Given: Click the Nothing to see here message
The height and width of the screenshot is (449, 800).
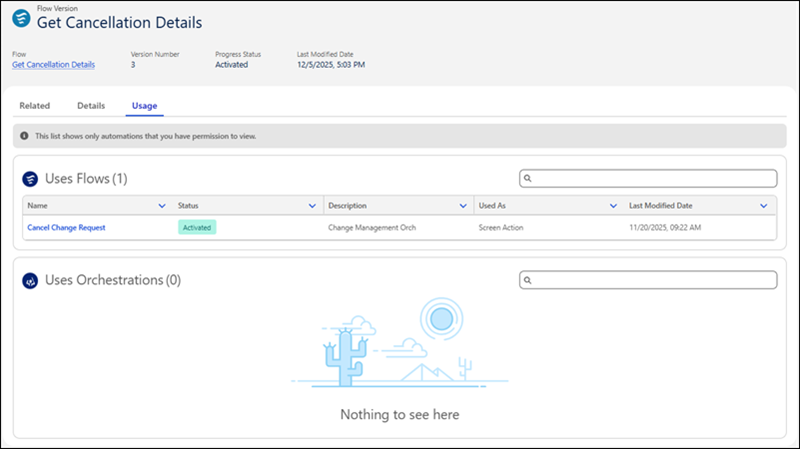Looking at the screenshot, I should (400, 414).
